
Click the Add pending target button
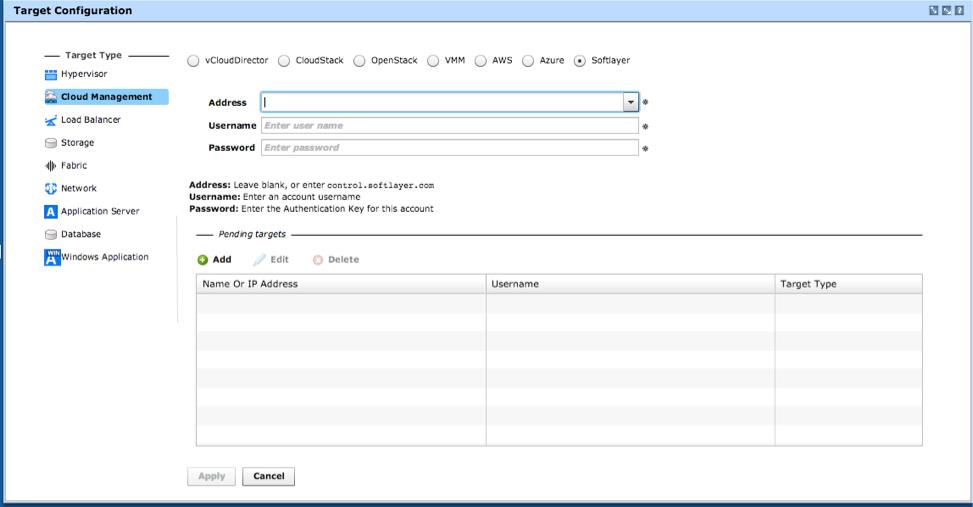coord(214,260)
